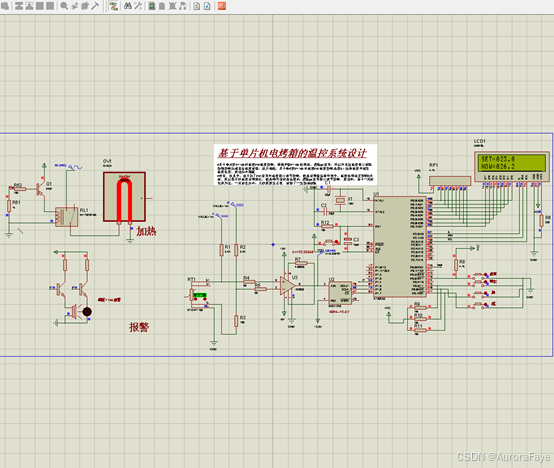This screenshot has height=468, width=554.
Task: Select the hammer decompose tool
Action: [x=95, y=6]
